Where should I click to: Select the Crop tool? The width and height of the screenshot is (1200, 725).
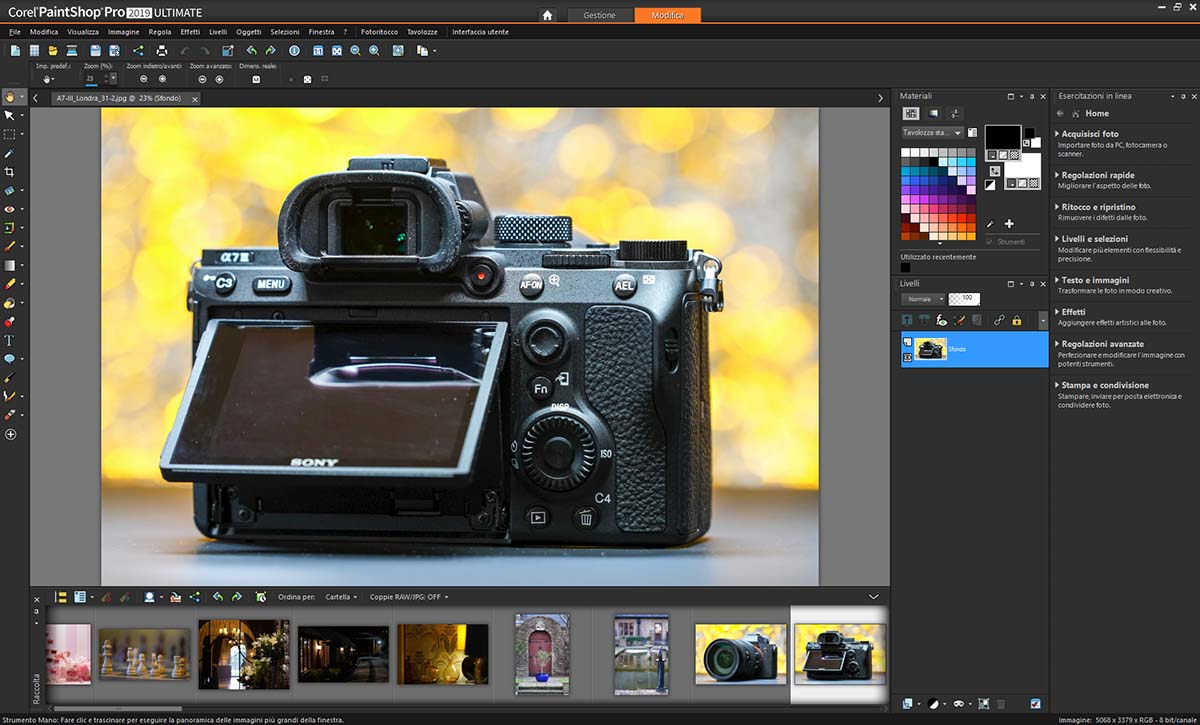pos(9,172)
